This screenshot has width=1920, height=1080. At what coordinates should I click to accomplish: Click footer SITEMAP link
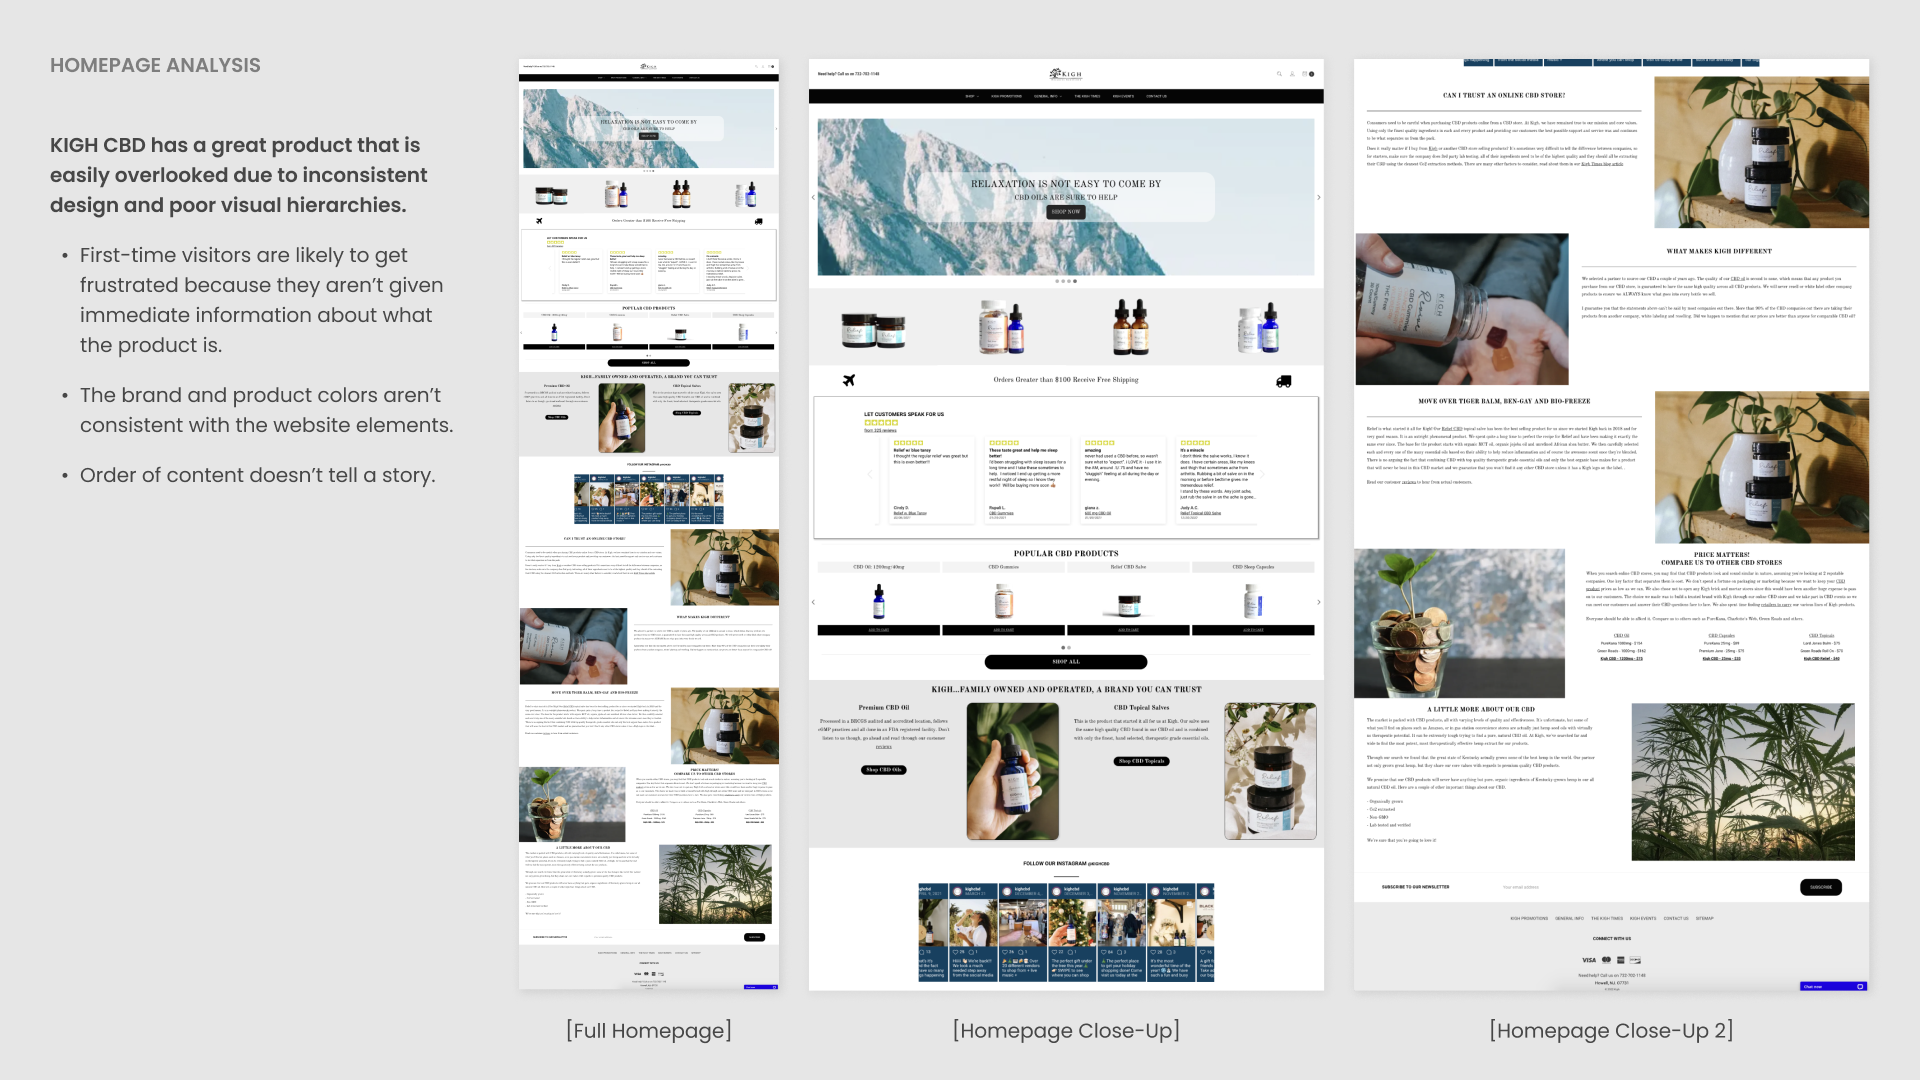(1705, 918)
